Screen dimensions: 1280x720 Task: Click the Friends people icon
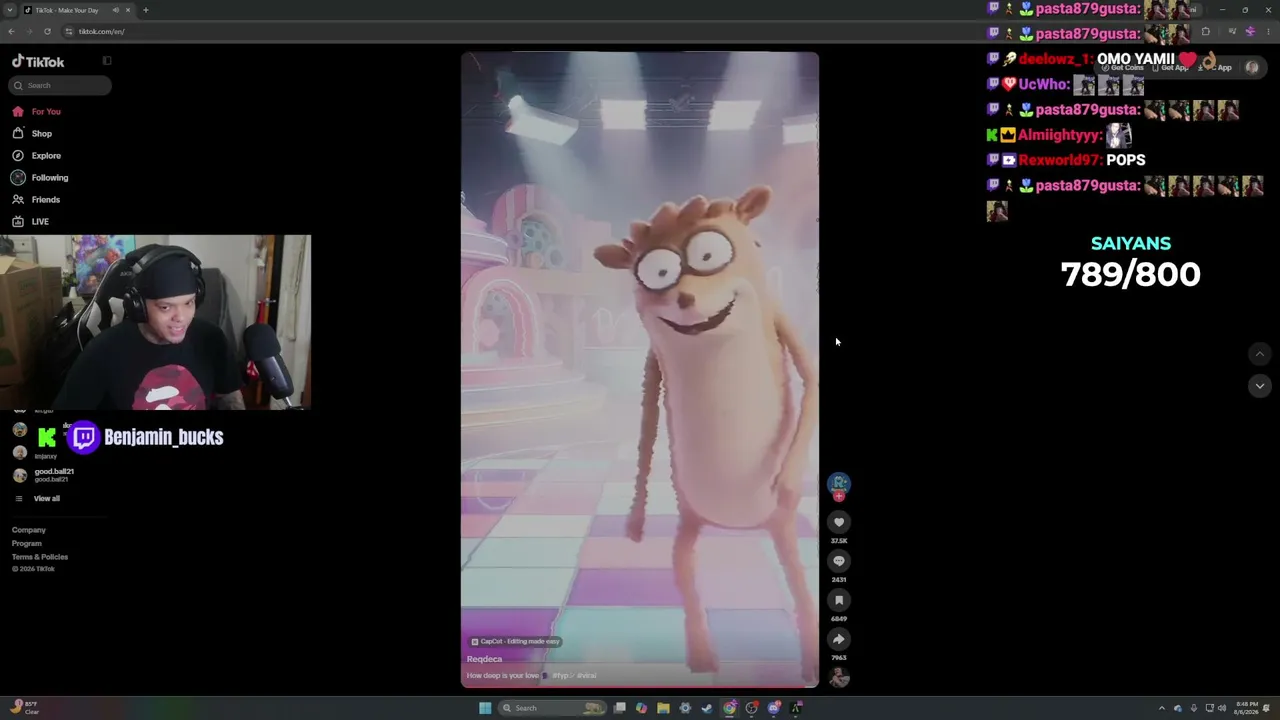point(18,200)
